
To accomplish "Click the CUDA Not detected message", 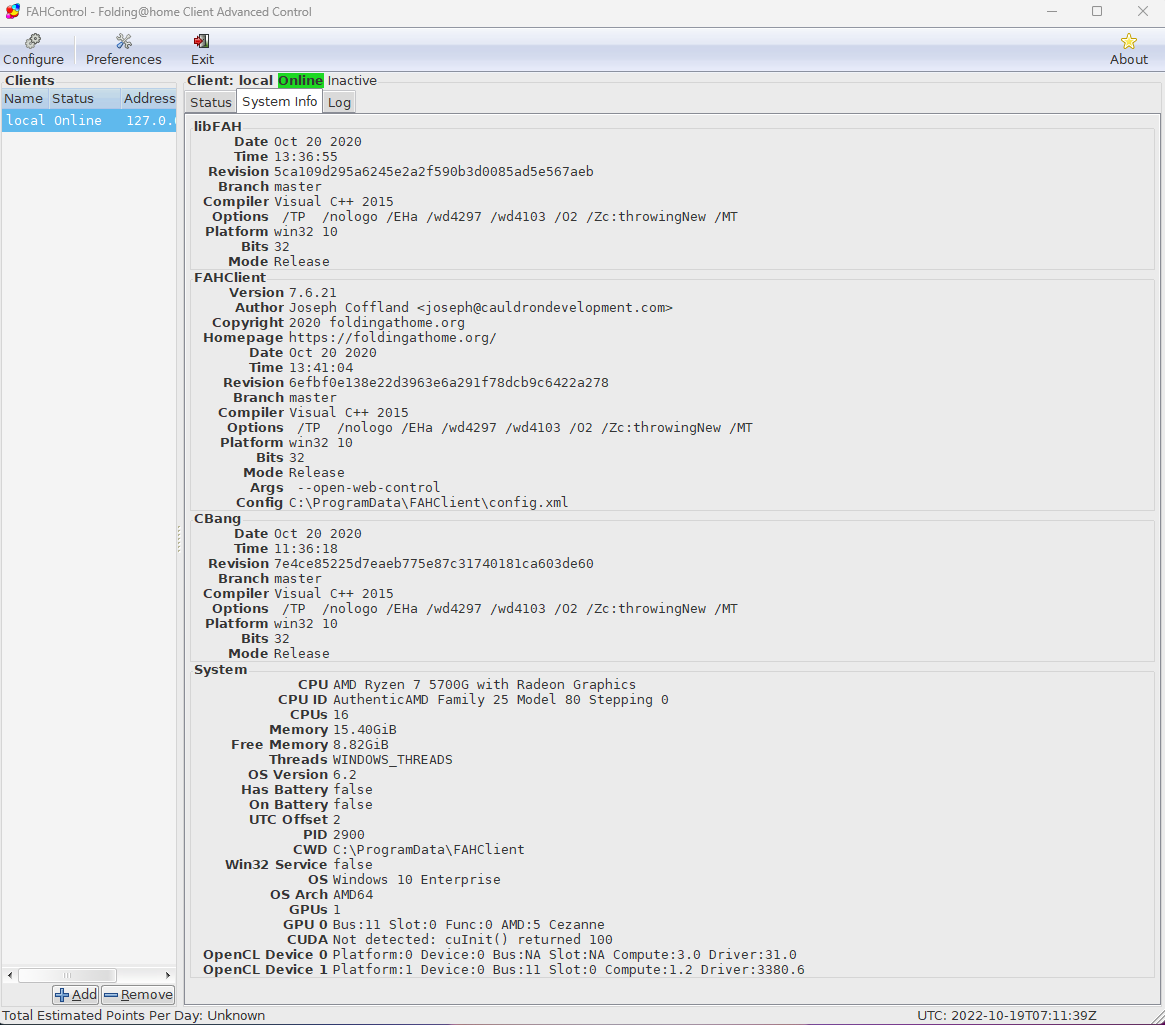I will pyautogui.click(x=473, y=940).
